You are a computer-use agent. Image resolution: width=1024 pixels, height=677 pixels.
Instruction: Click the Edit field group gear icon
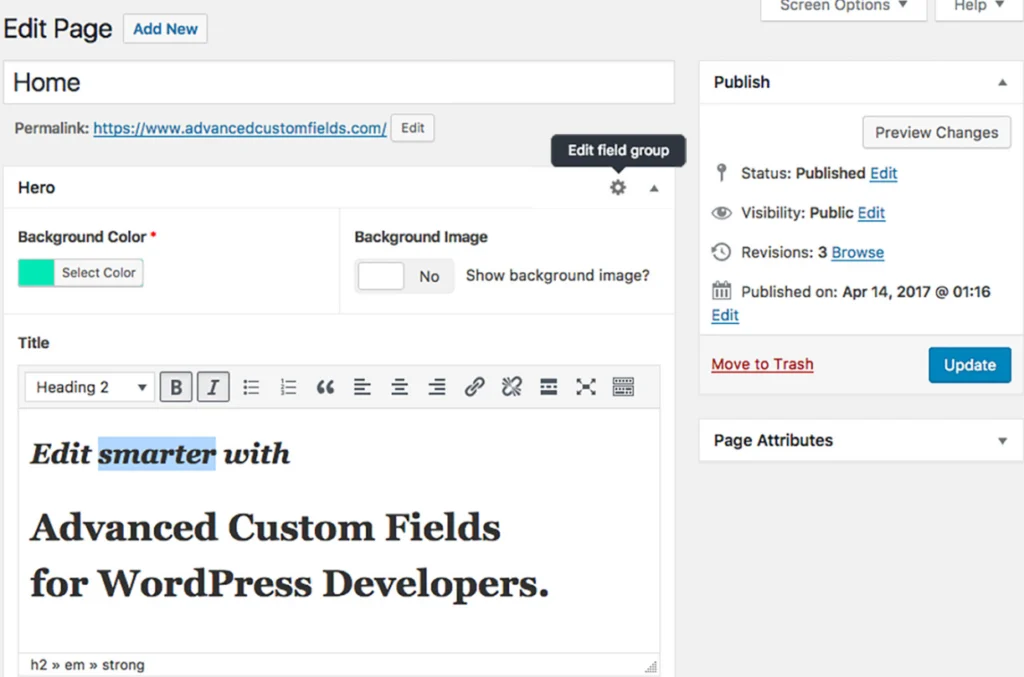pyautogui.click(x=618, y=188)
